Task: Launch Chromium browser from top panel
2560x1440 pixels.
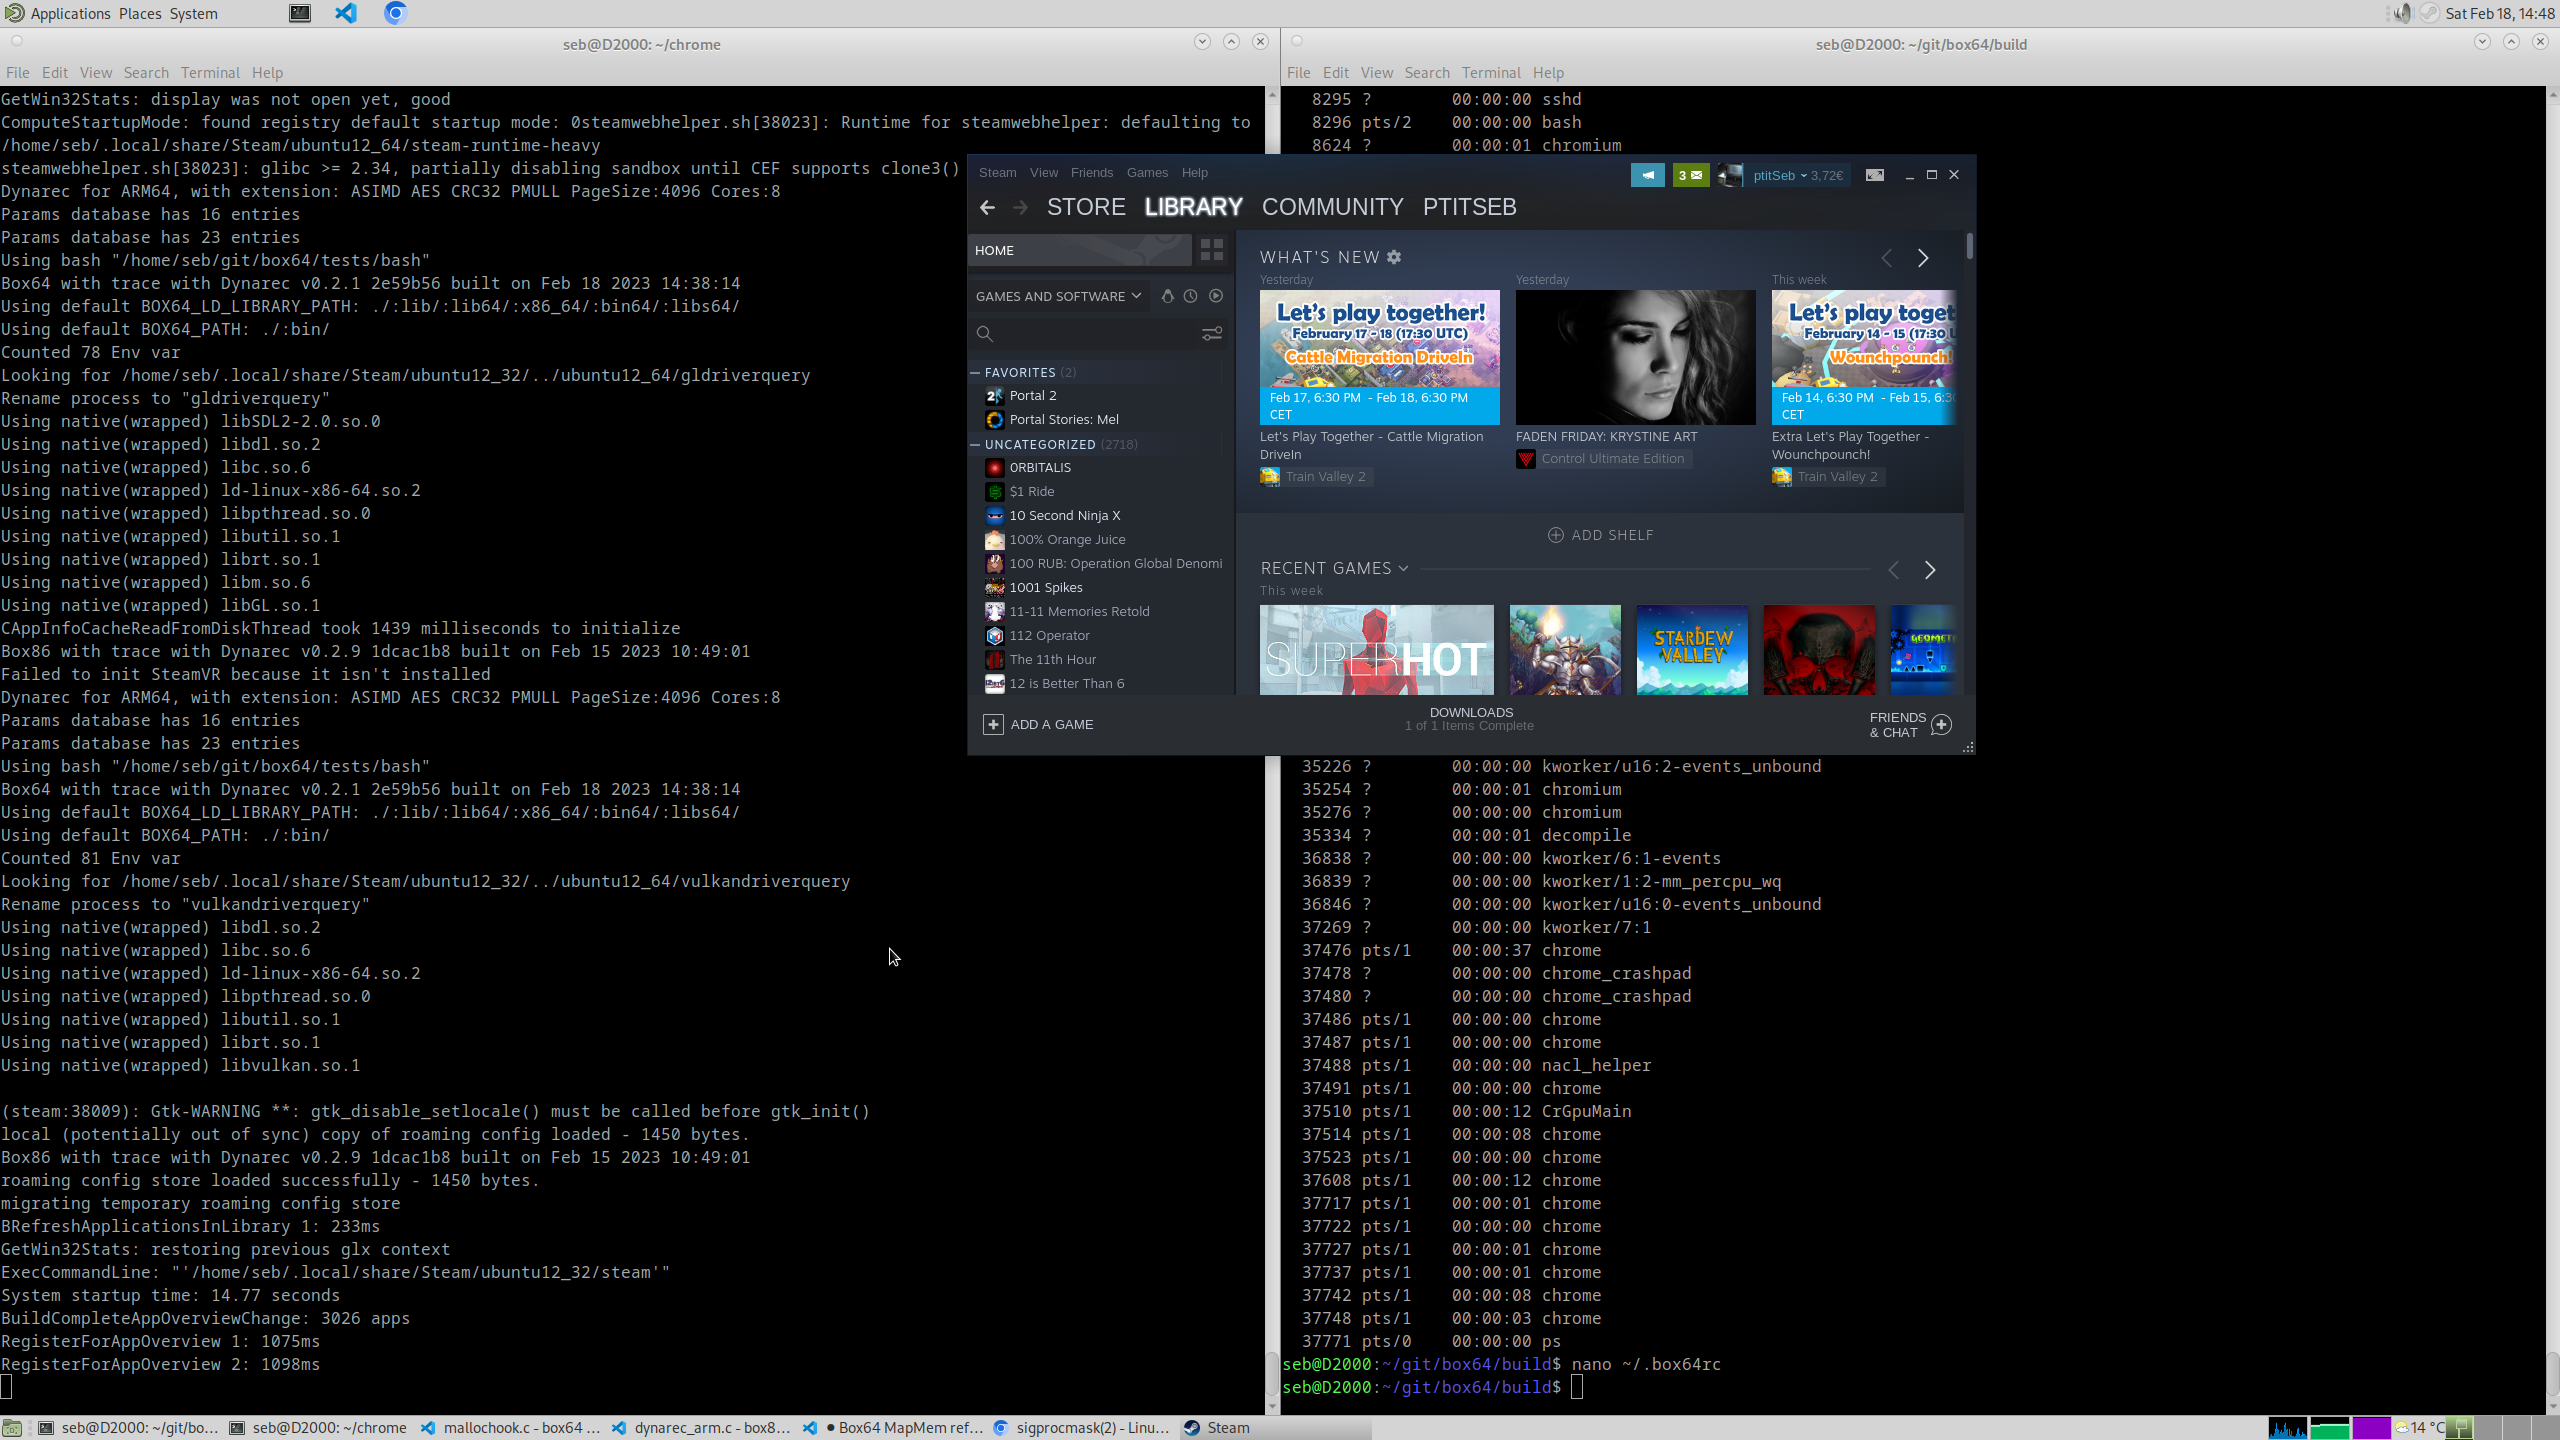Action: [395, 13]
